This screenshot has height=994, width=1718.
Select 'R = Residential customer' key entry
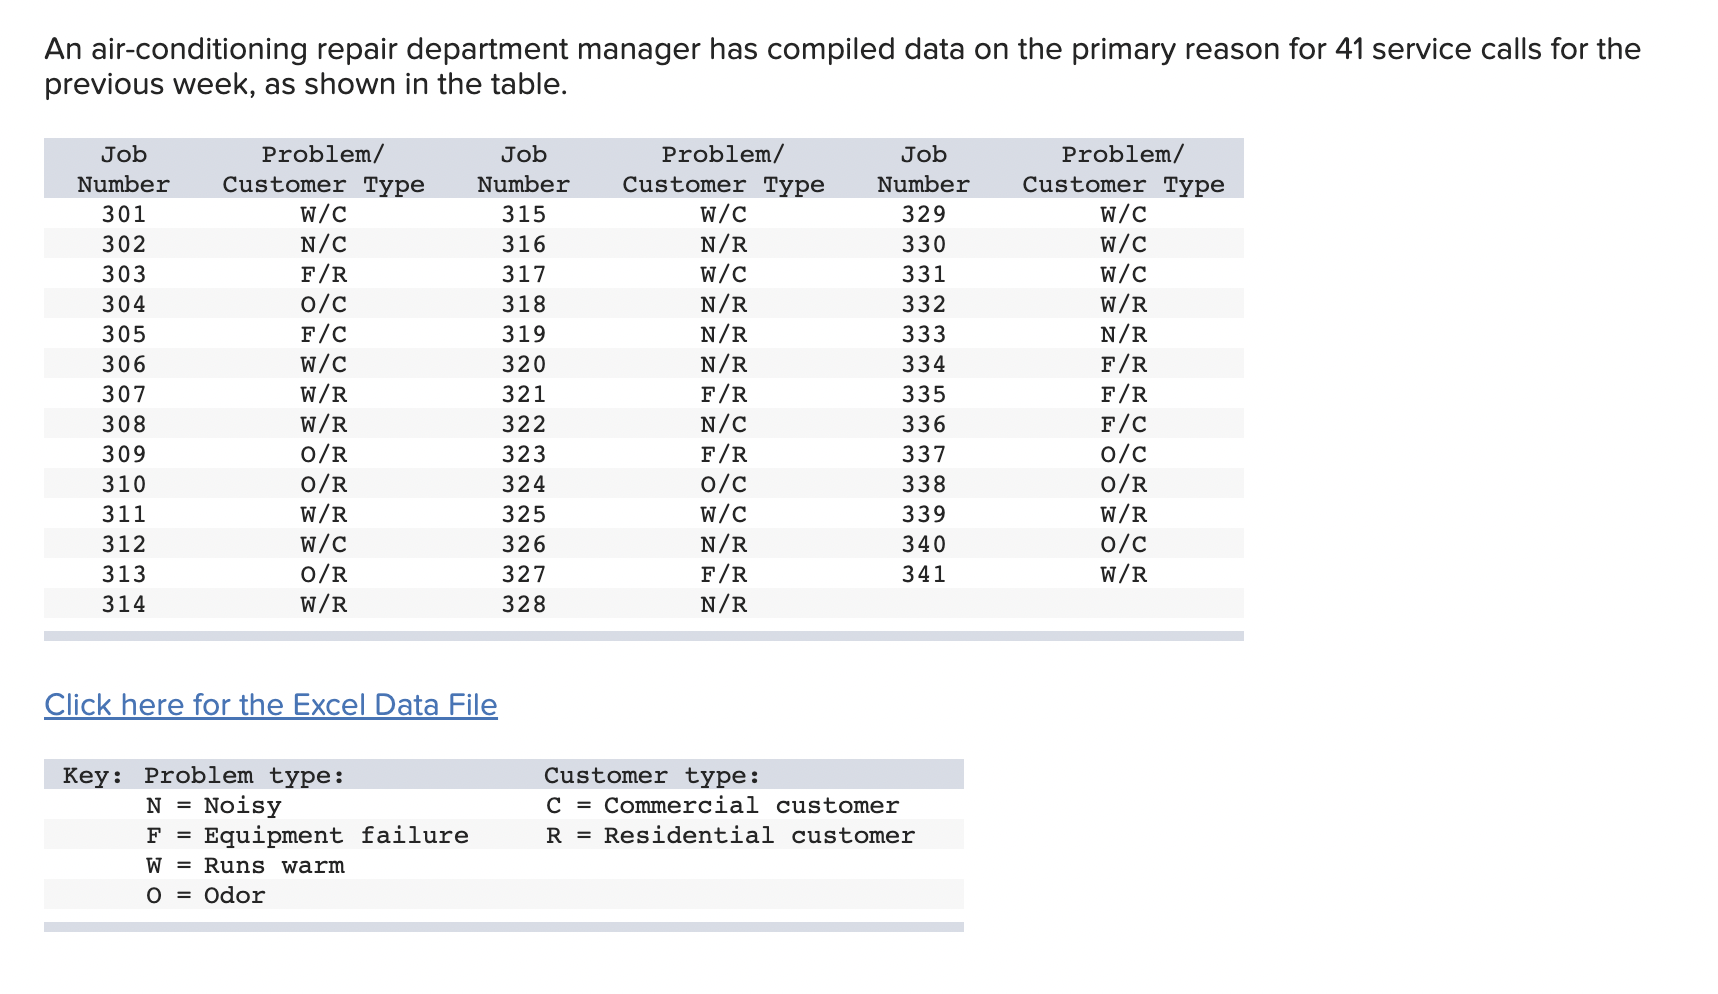pos(730,836)
